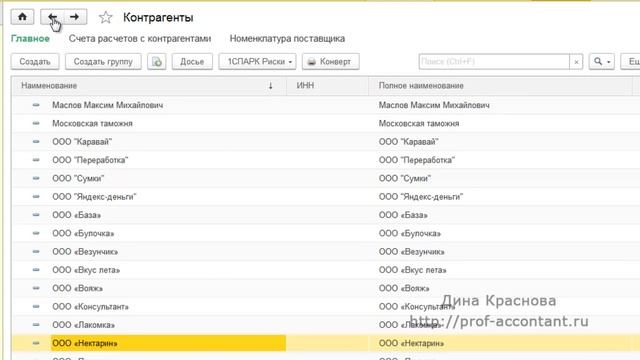The image size is (640, 360).
Task: Select row Маслов Максим Михайлович
Action: (x=326, y=105)
